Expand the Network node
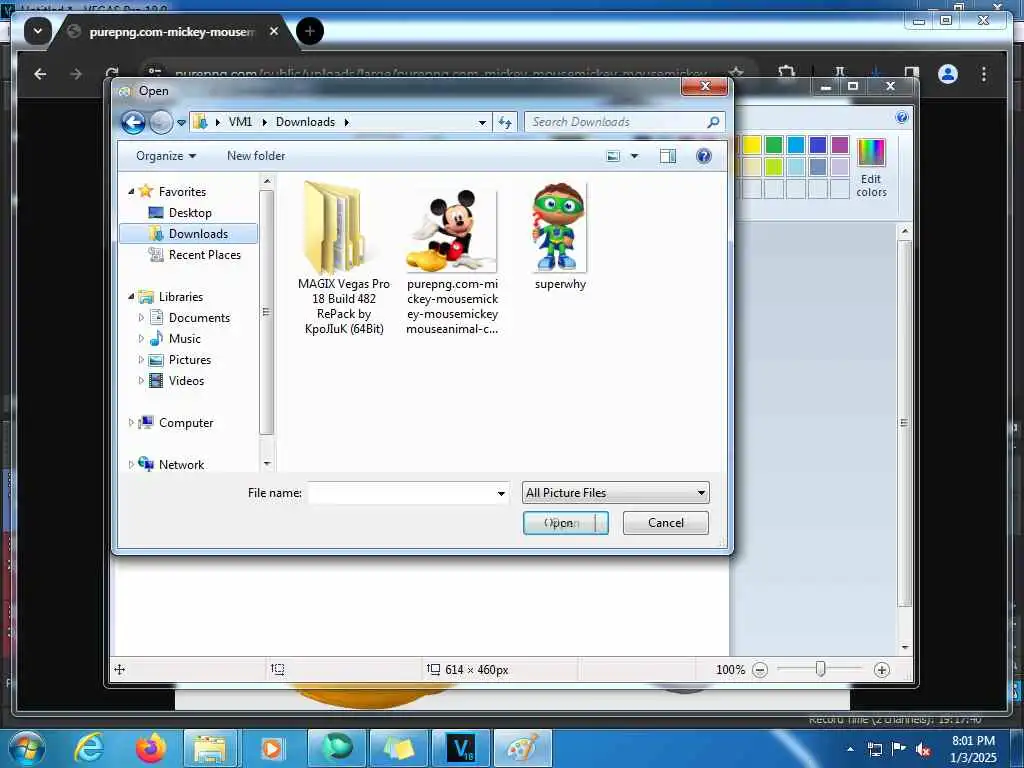 pyautogui.click(x=131, y=464)
